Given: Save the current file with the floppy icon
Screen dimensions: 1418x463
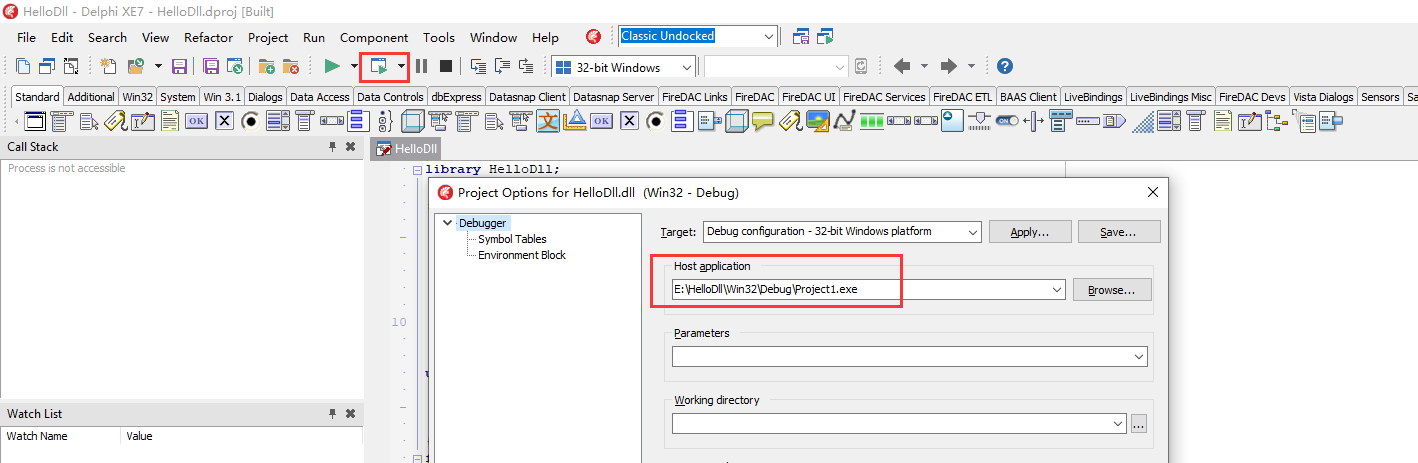Looking at the screenshot, I should pos(180,66).
